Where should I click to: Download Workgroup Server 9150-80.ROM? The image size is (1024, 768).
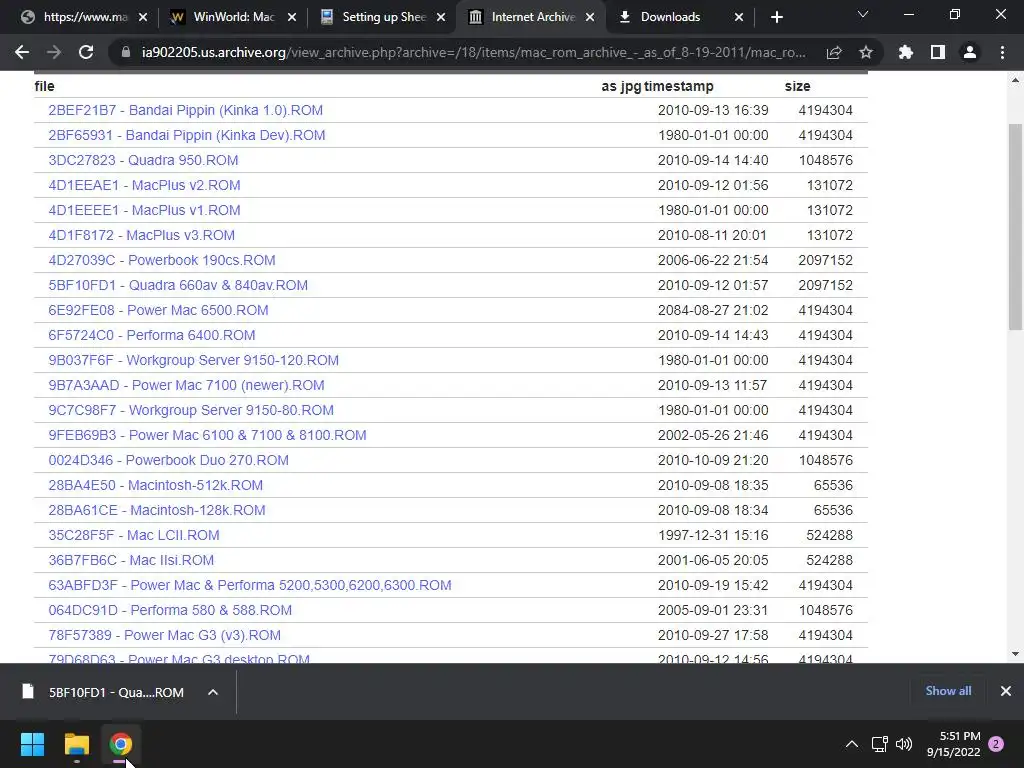(191, 410)
